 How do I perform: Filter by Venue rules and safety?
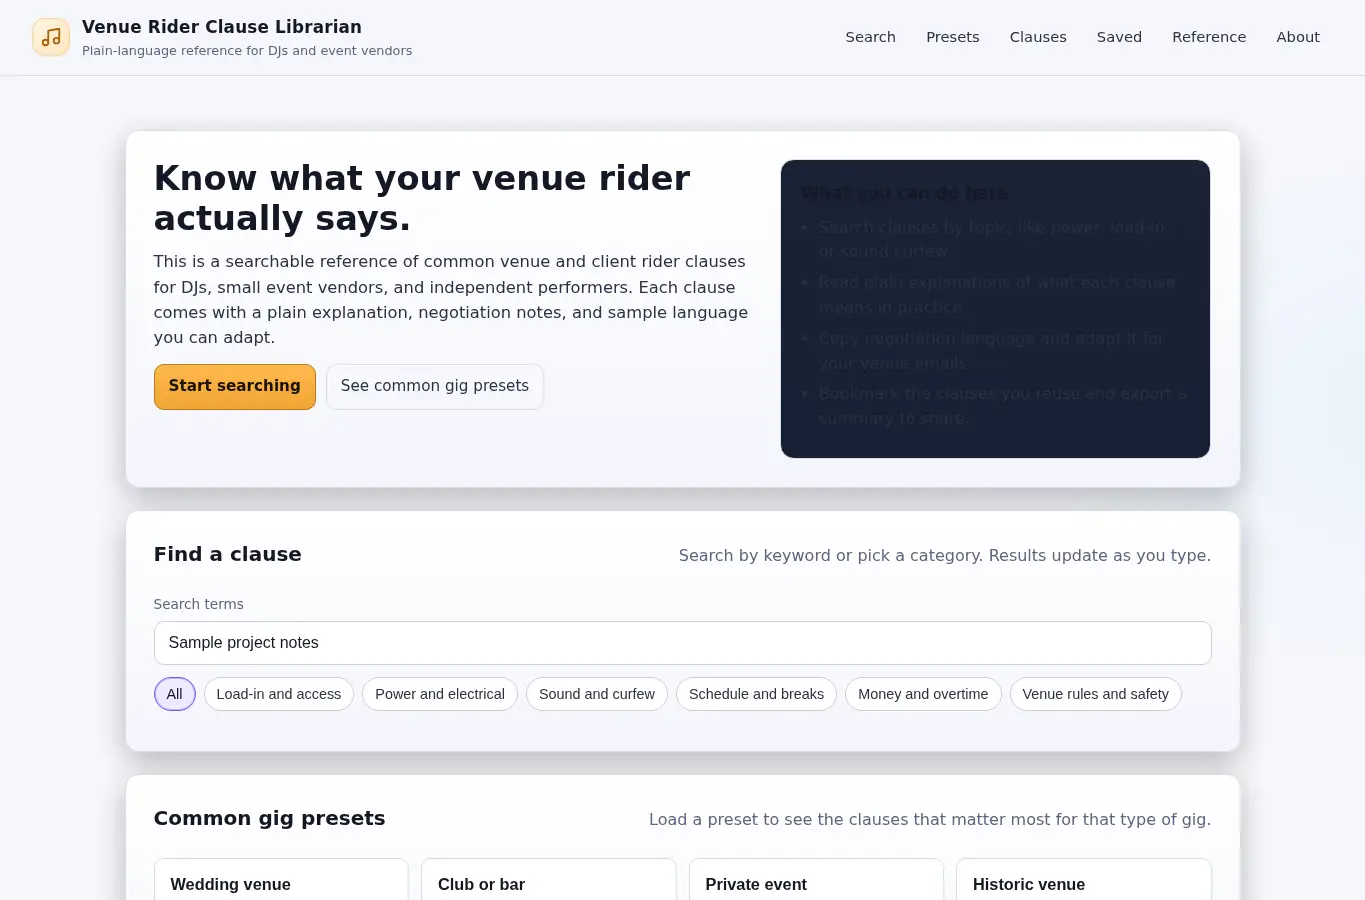[1095, 694]
